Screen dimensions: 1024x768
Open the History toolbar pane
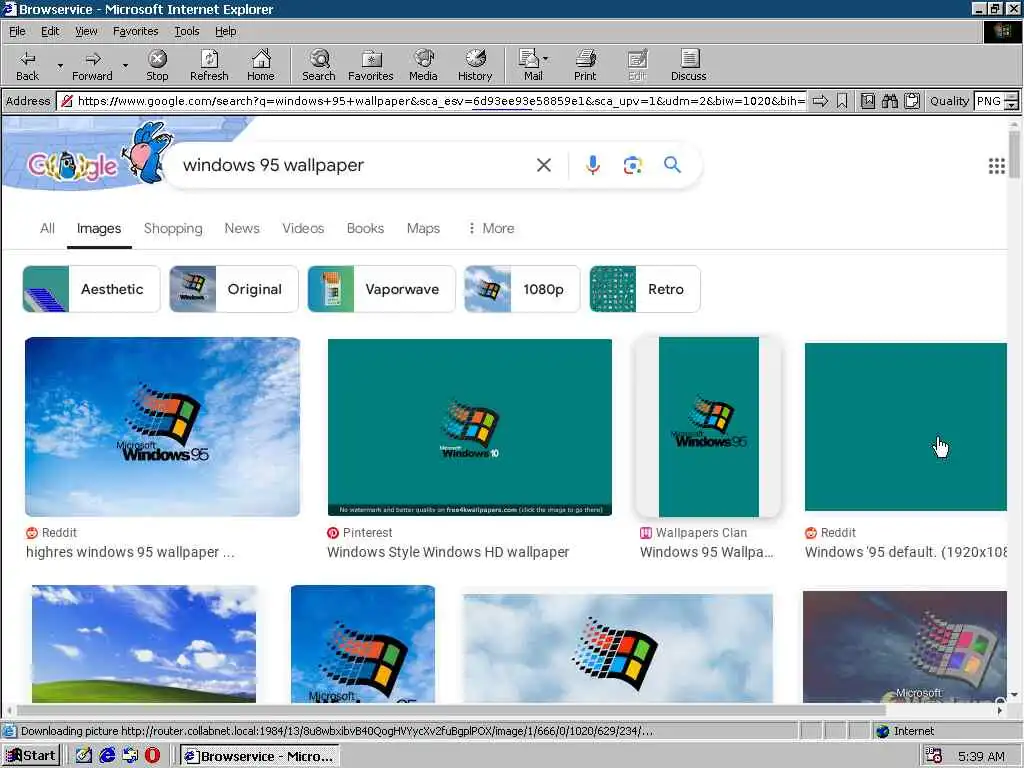[x=475, y=65]
